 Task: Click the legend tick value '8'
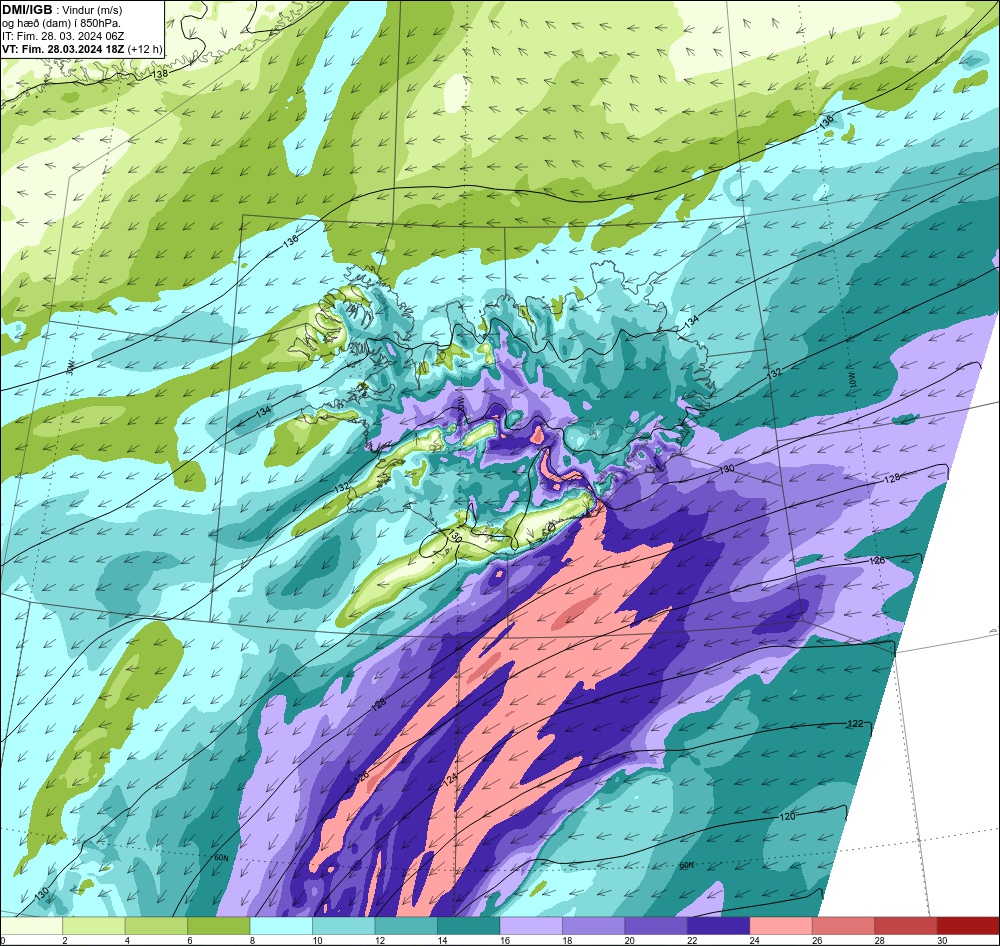[x=253, y=940]
